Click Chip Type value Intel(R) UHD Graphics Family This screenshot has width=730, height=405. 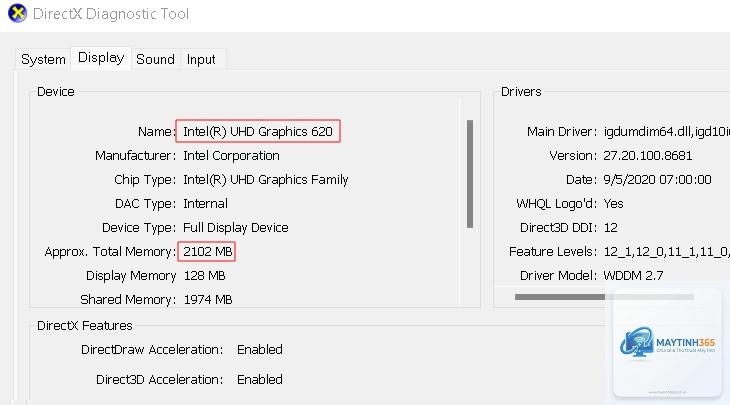[266, 180]
